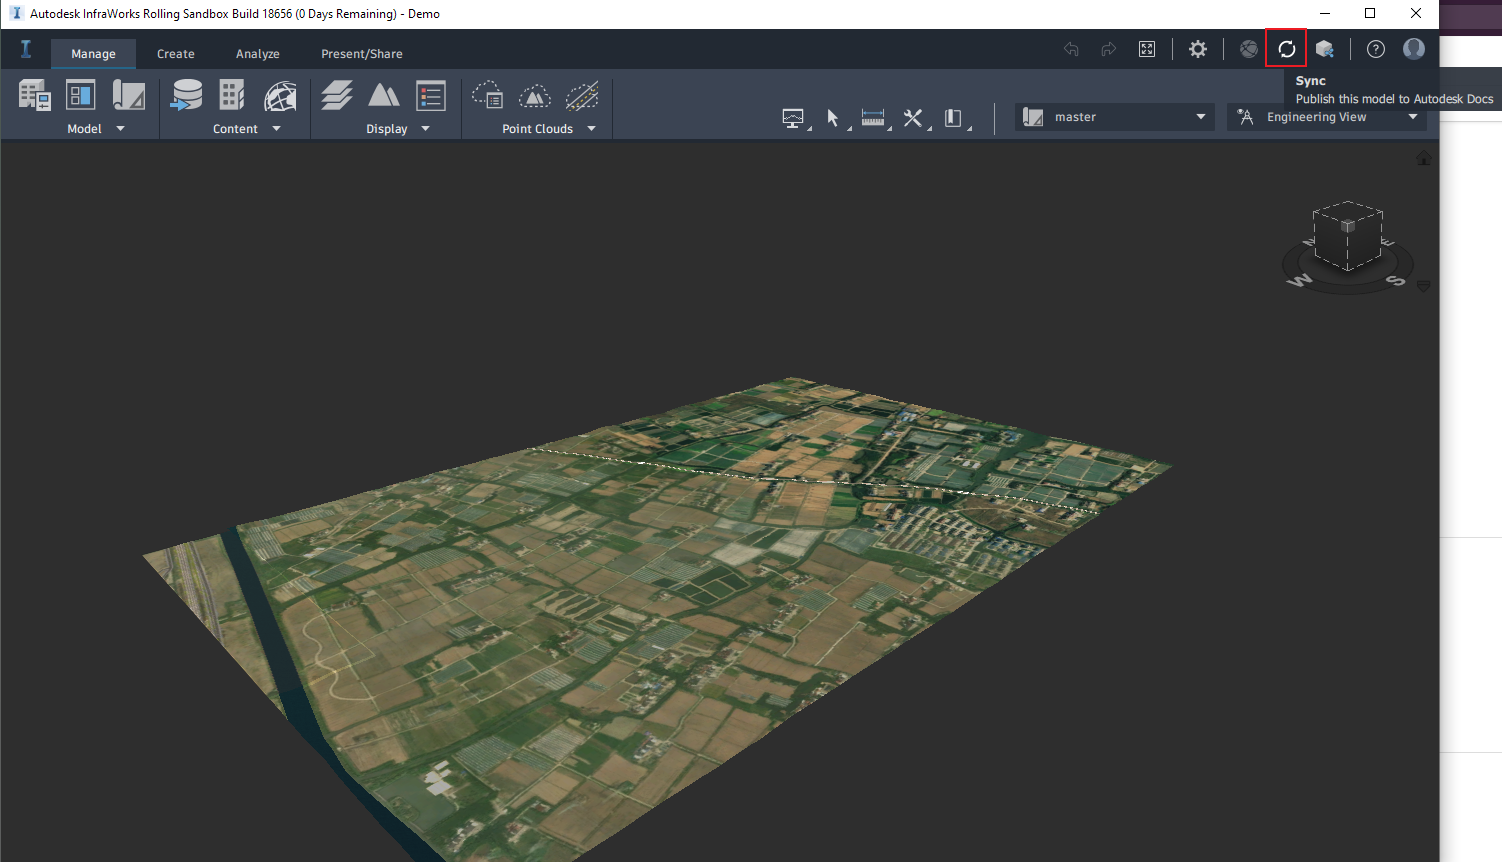Click the user account avatar
The image size is (1502, 862).
pos(1414,49)
